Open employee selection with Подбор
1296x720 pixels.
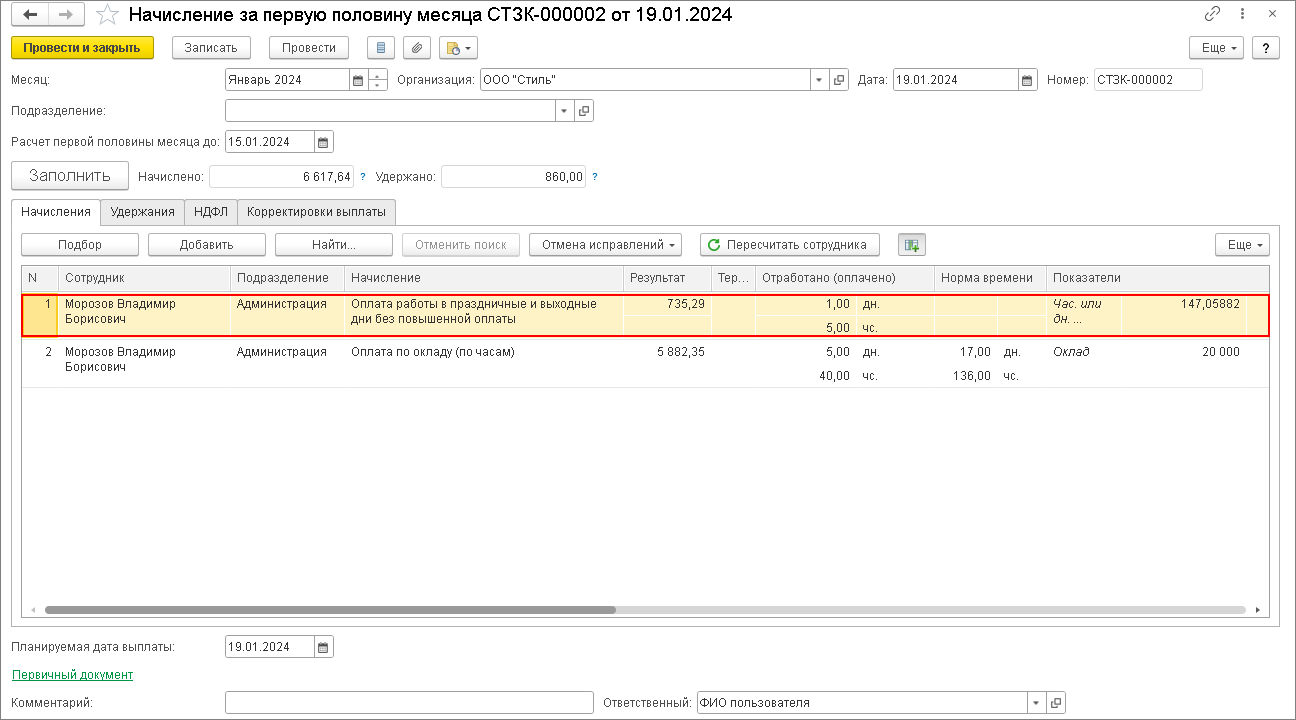80,245
